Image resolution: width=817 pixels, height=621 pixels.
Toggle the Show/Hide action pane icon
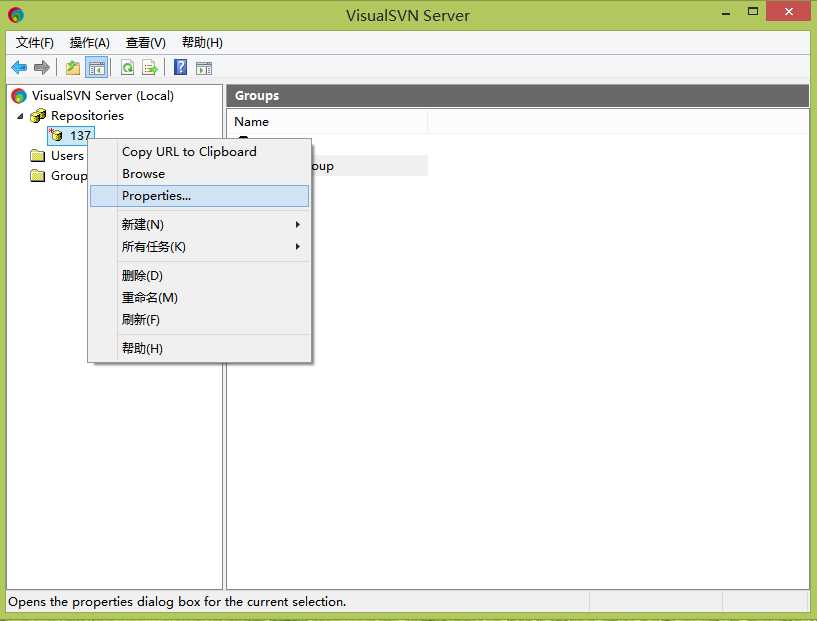204,68
